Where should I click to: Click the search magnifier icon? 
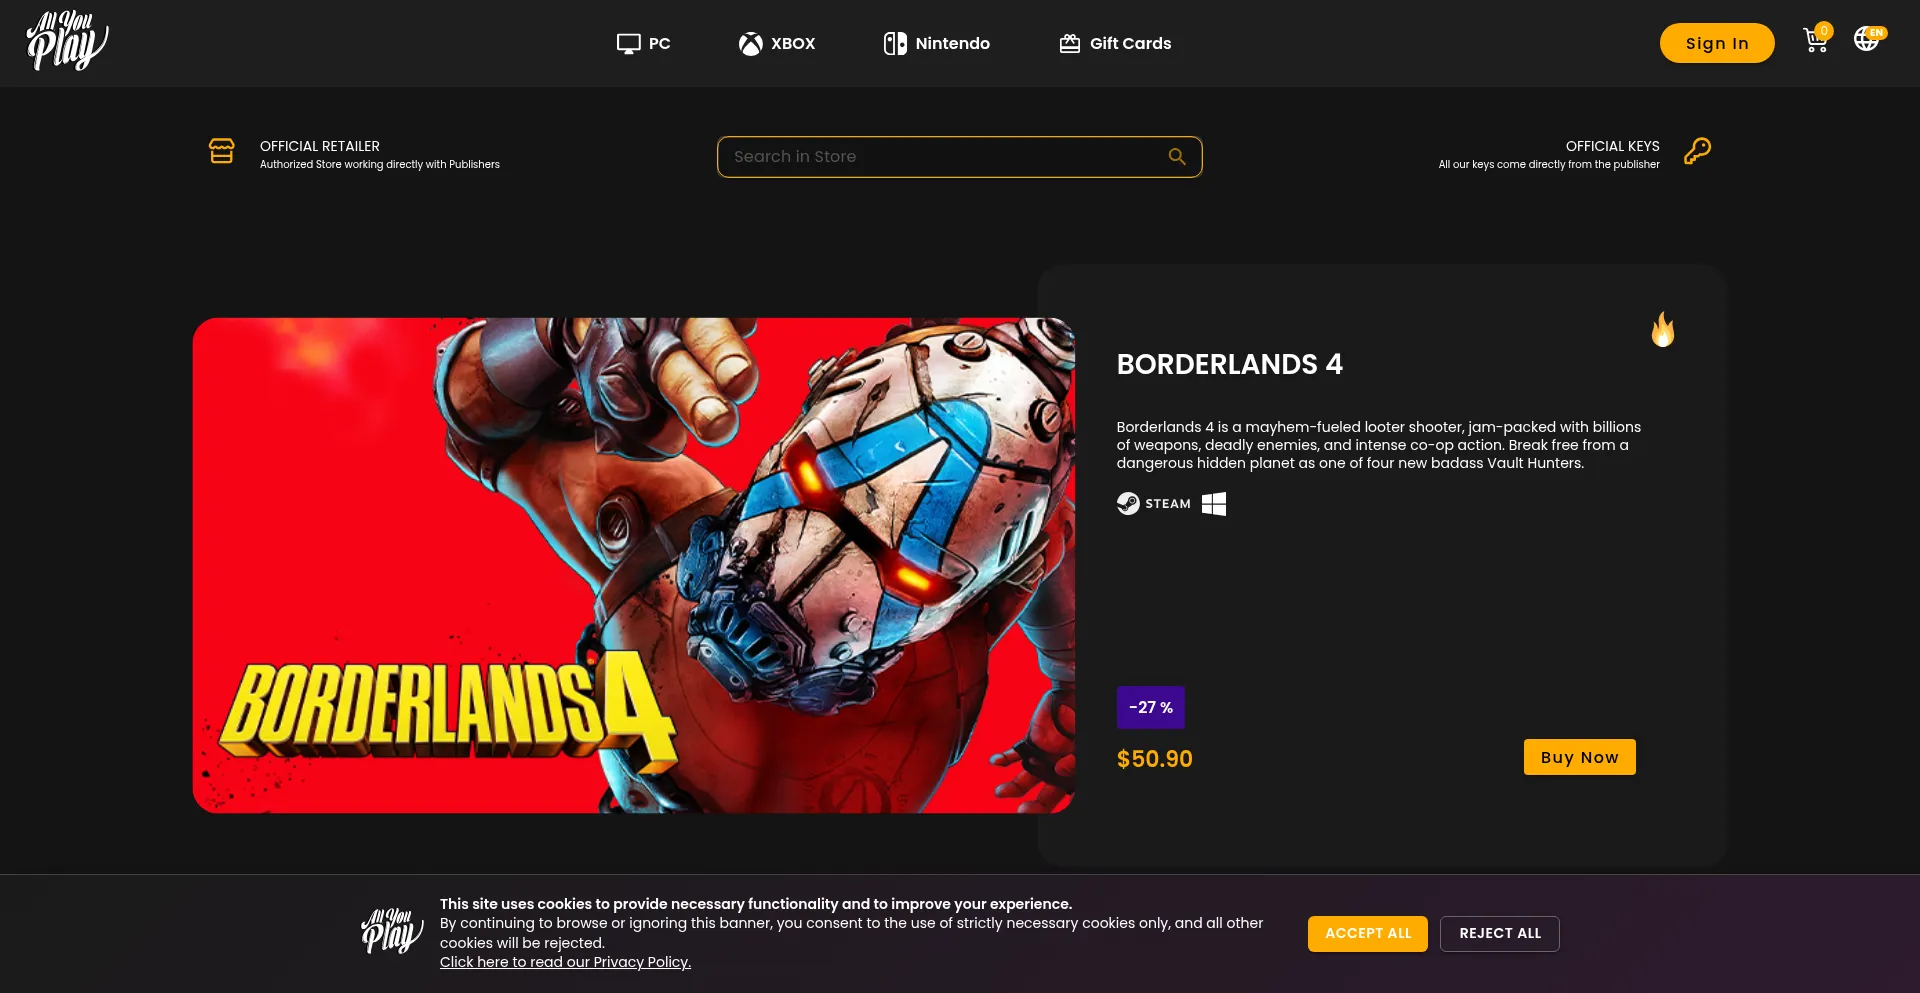1177,157
